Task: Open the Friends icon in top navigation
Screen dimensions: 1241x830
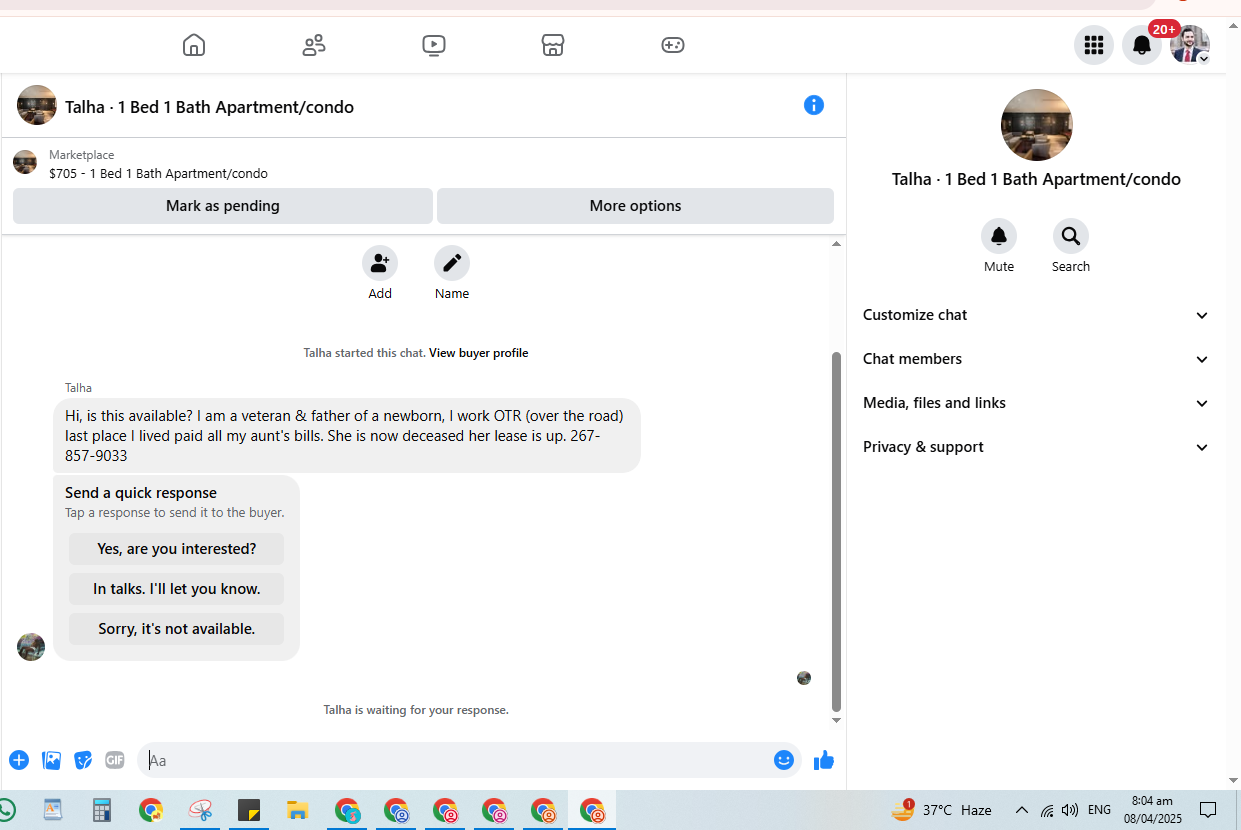Action: pyautogui.click(x=314, y=45)
